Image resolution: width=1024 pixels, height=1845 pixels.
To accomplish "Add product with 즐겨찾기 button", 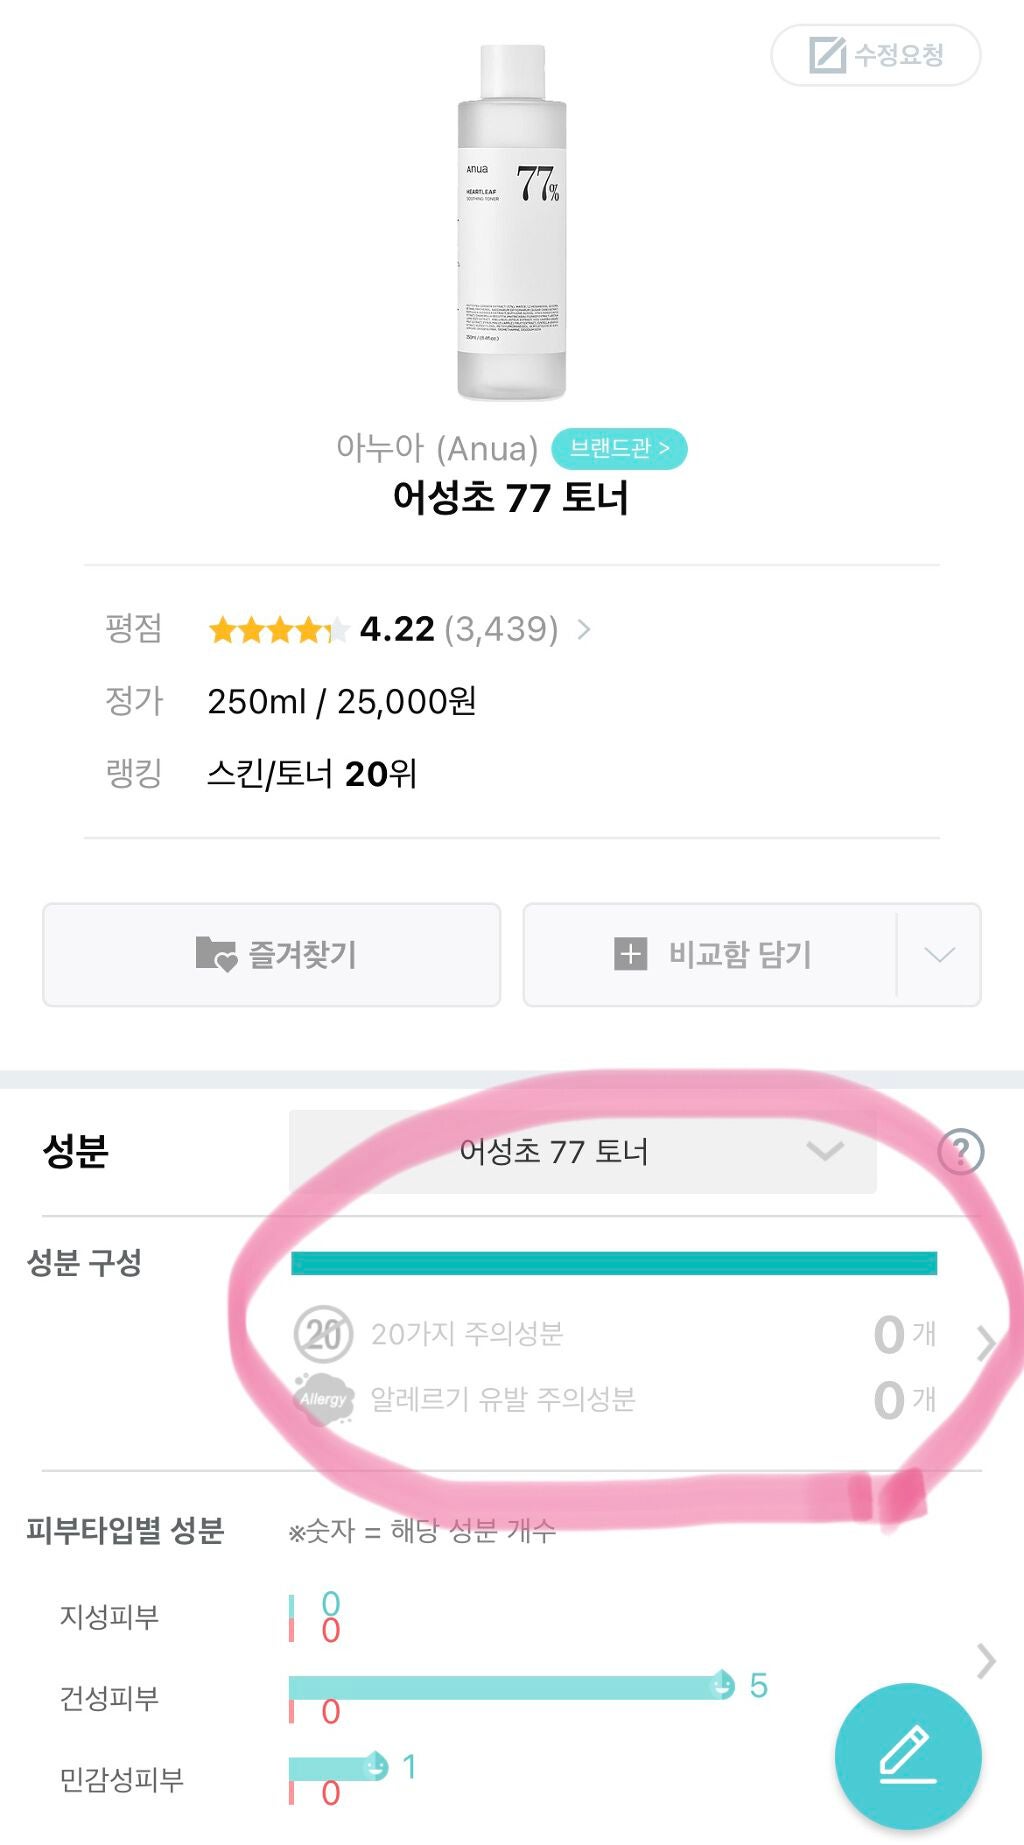I will coord(272,954).
